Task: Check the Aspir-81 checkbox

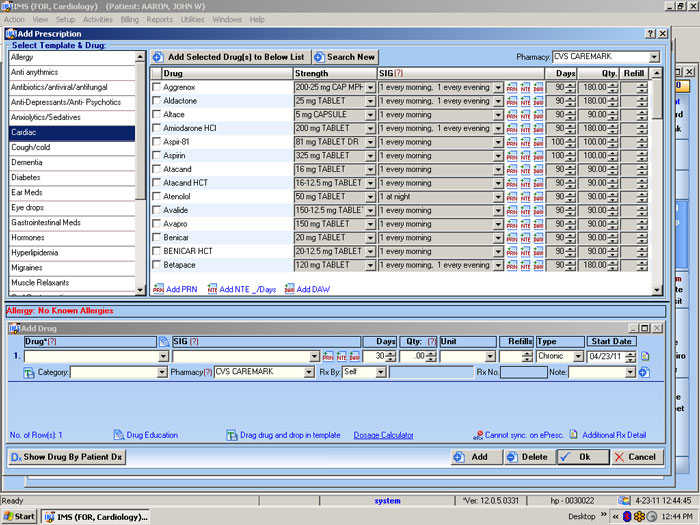Action: pyautogui.click(x=156, y=142)
